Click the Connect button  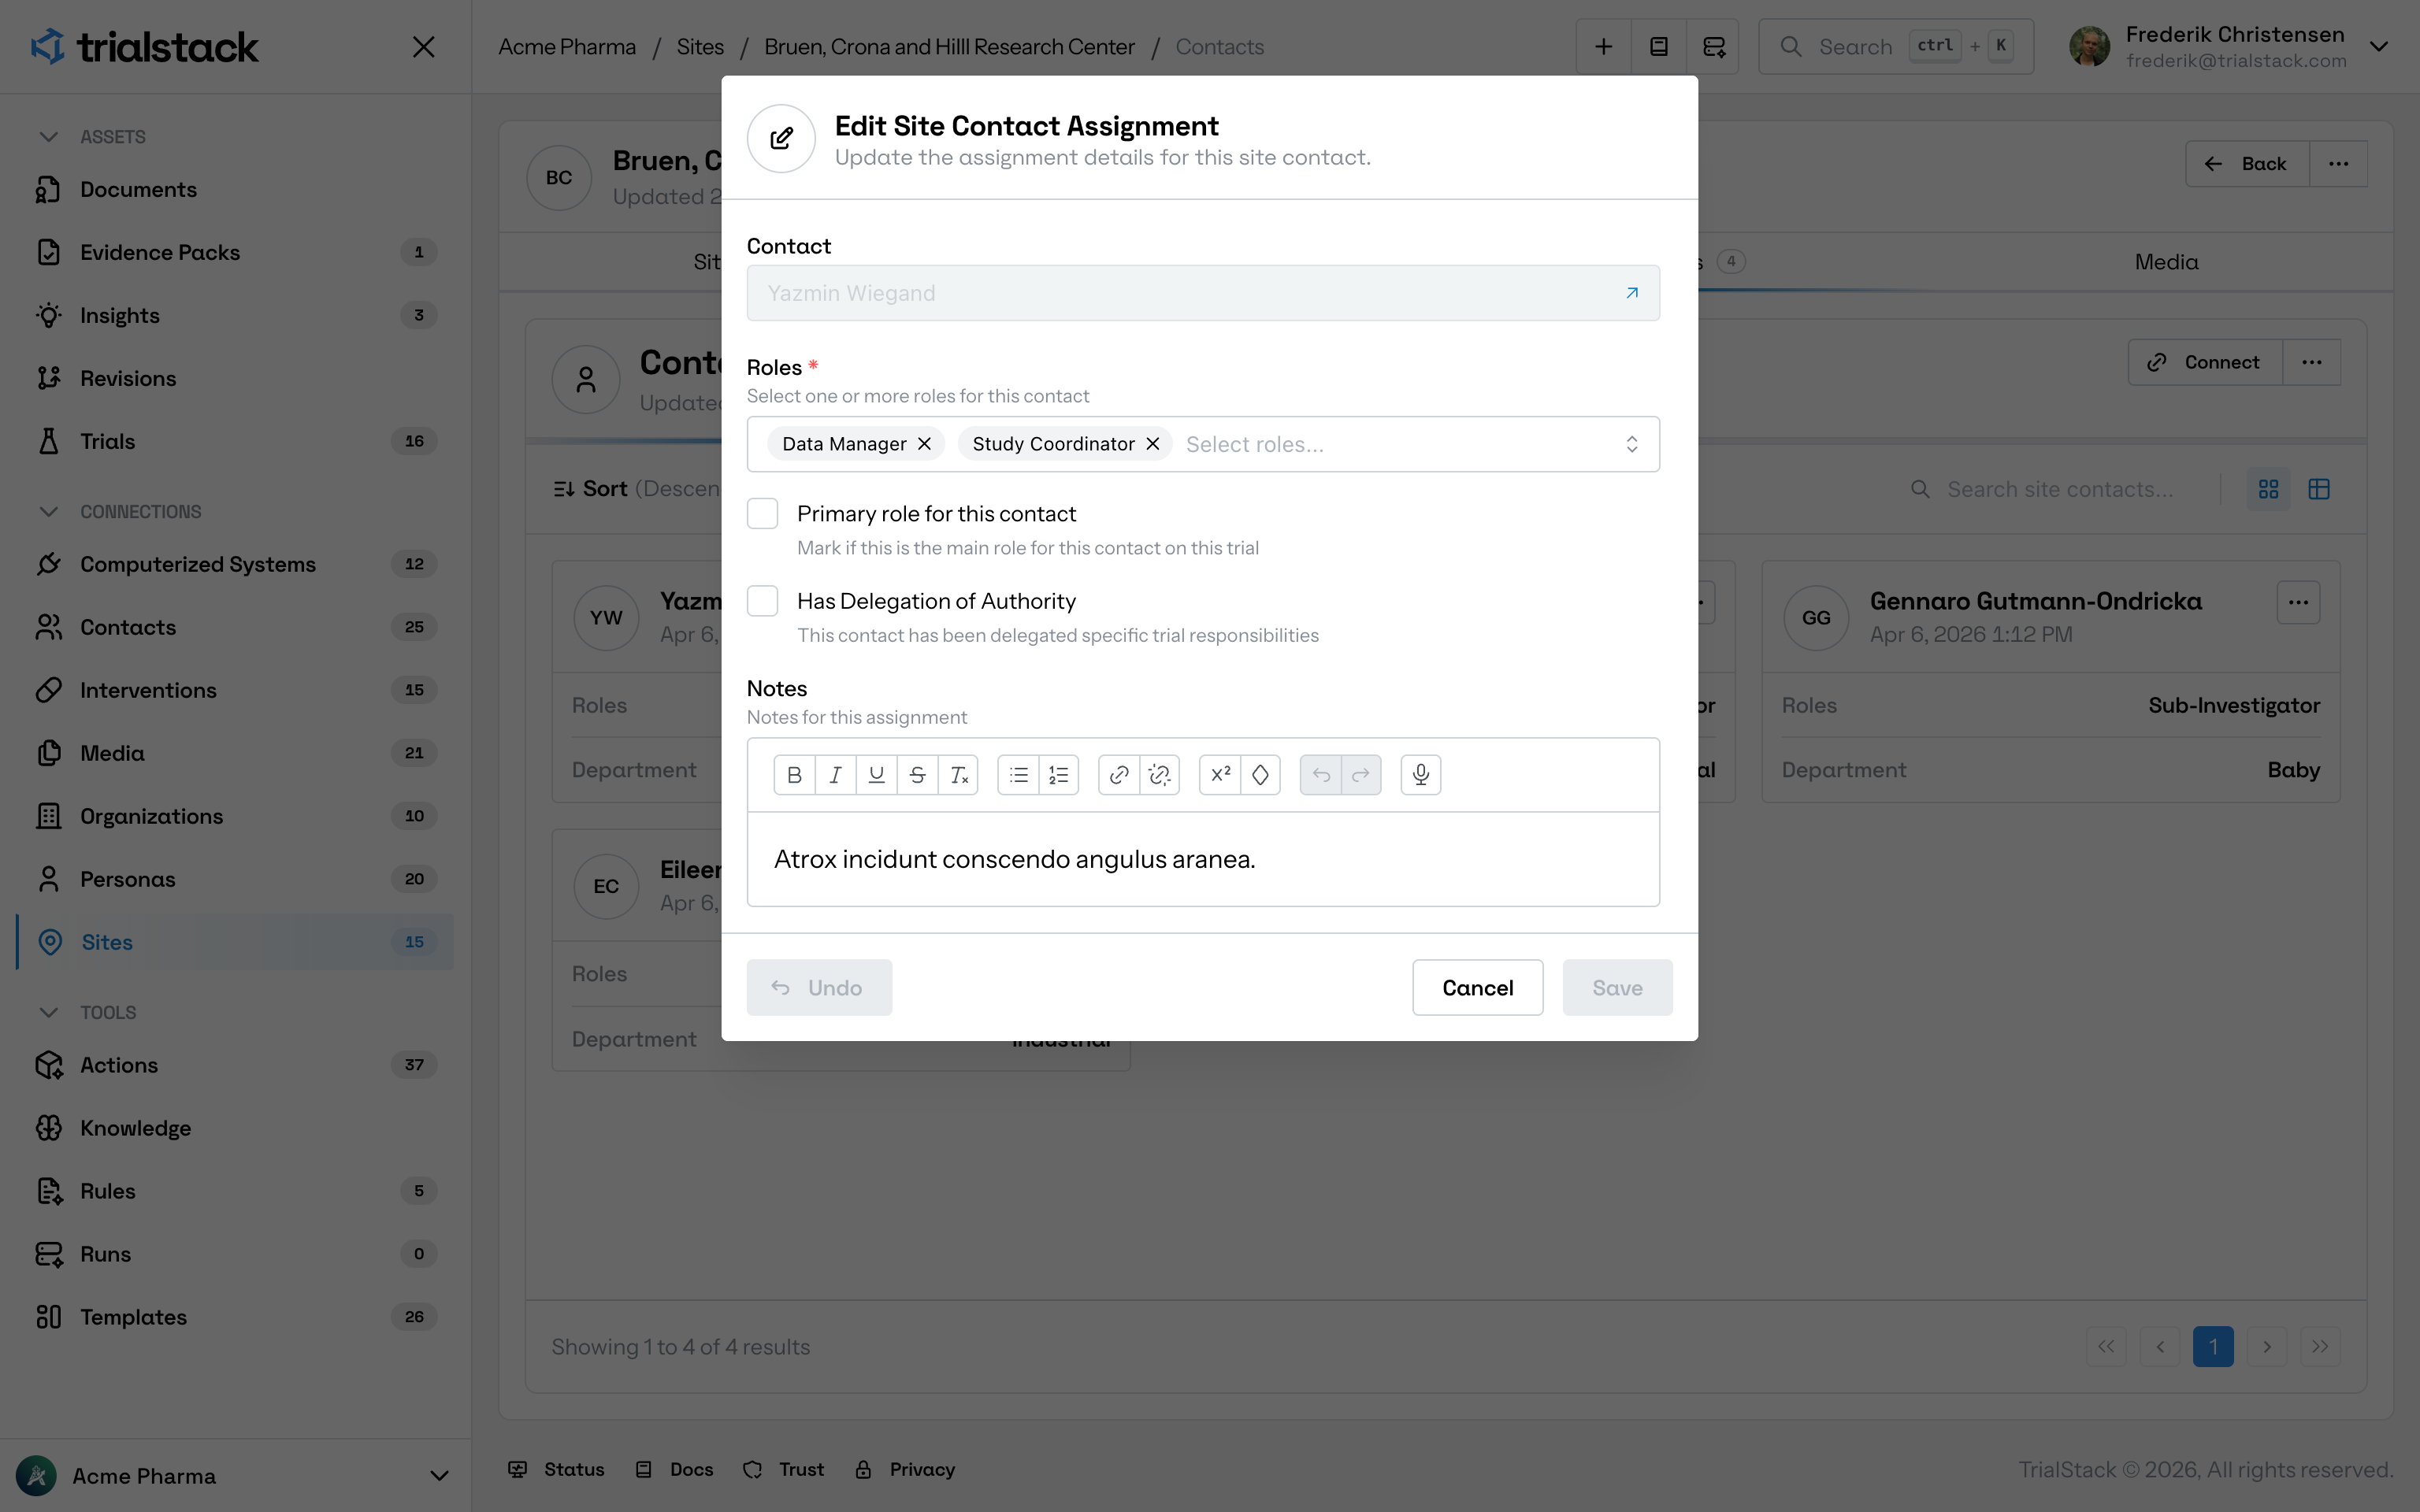(2206, 362)
